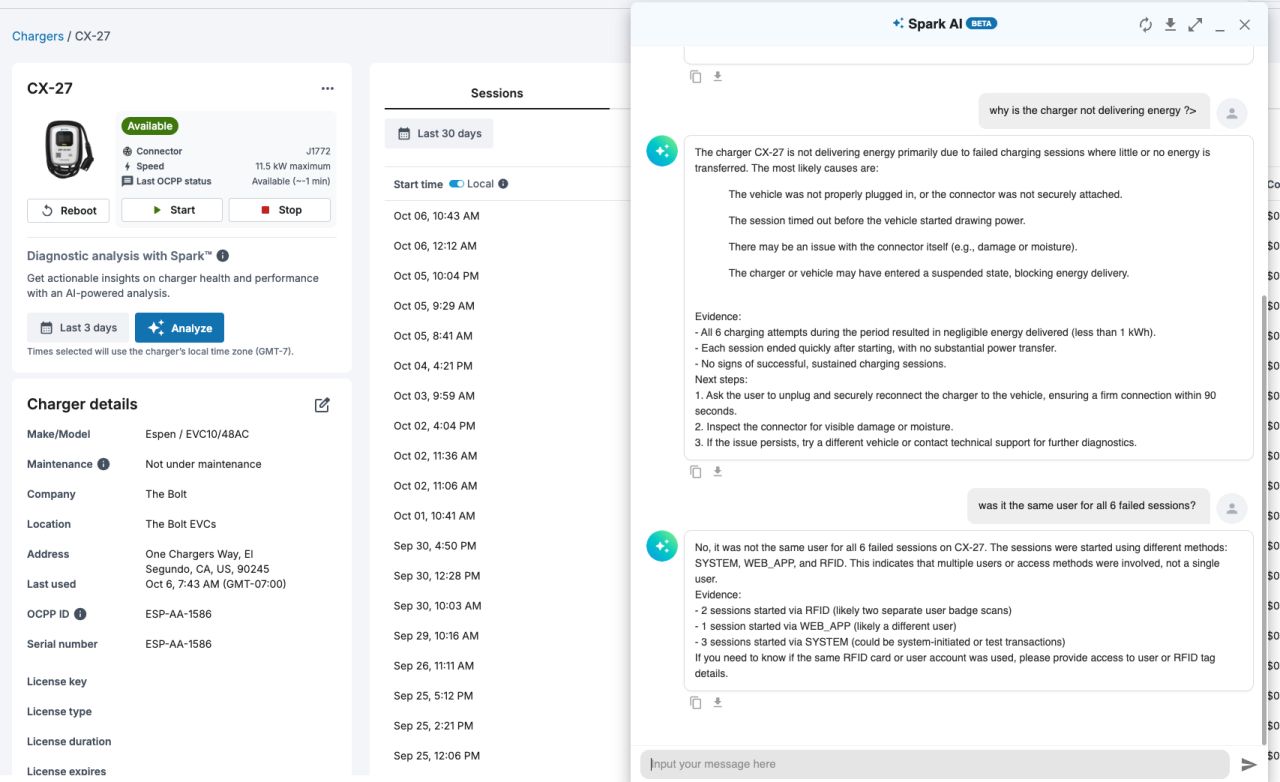Copy the reply about charger not delivering energy

(696, 472)
